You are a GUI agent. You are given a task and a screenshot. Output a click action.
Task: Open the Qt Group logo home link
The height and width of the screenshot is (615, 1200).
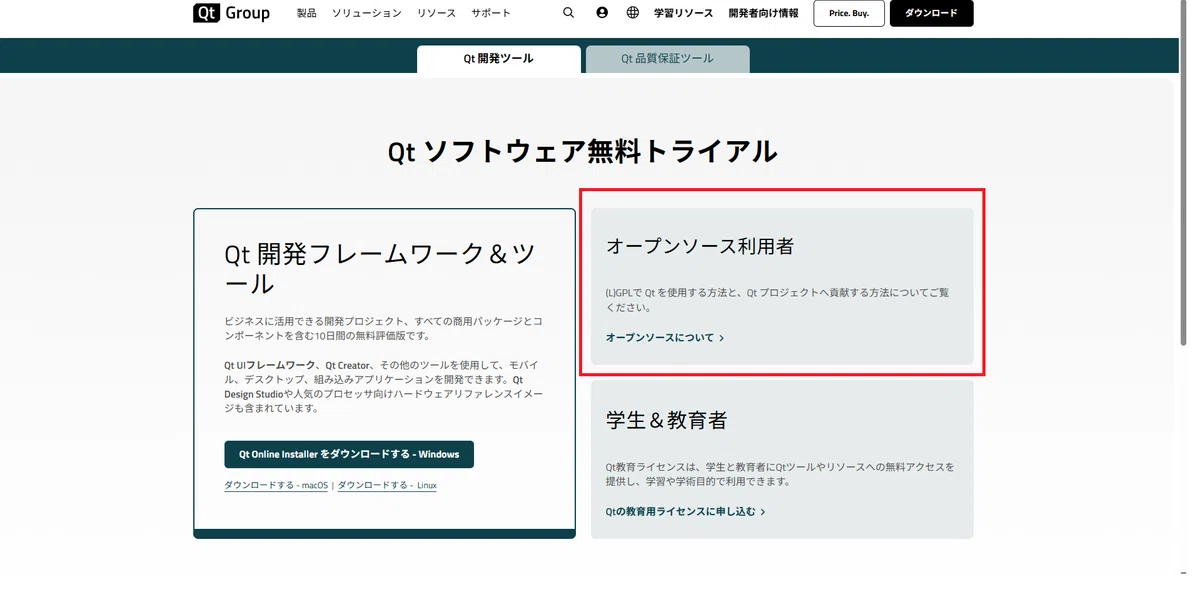point(231,13)
